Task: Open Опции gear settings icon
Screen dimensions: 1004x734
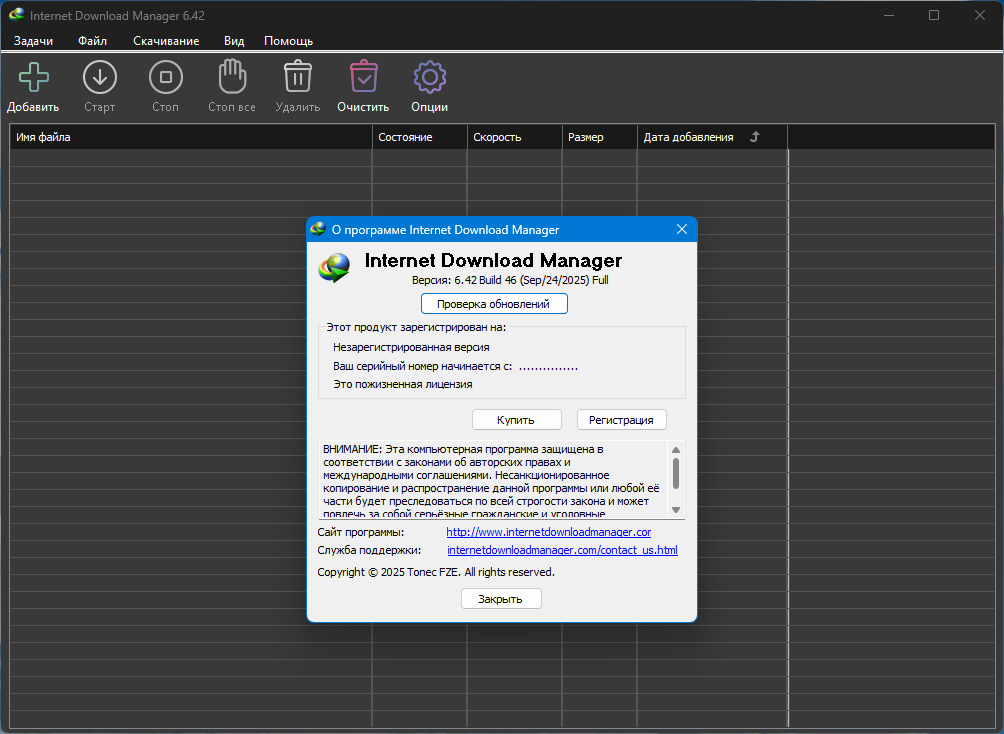Action: 429,77
